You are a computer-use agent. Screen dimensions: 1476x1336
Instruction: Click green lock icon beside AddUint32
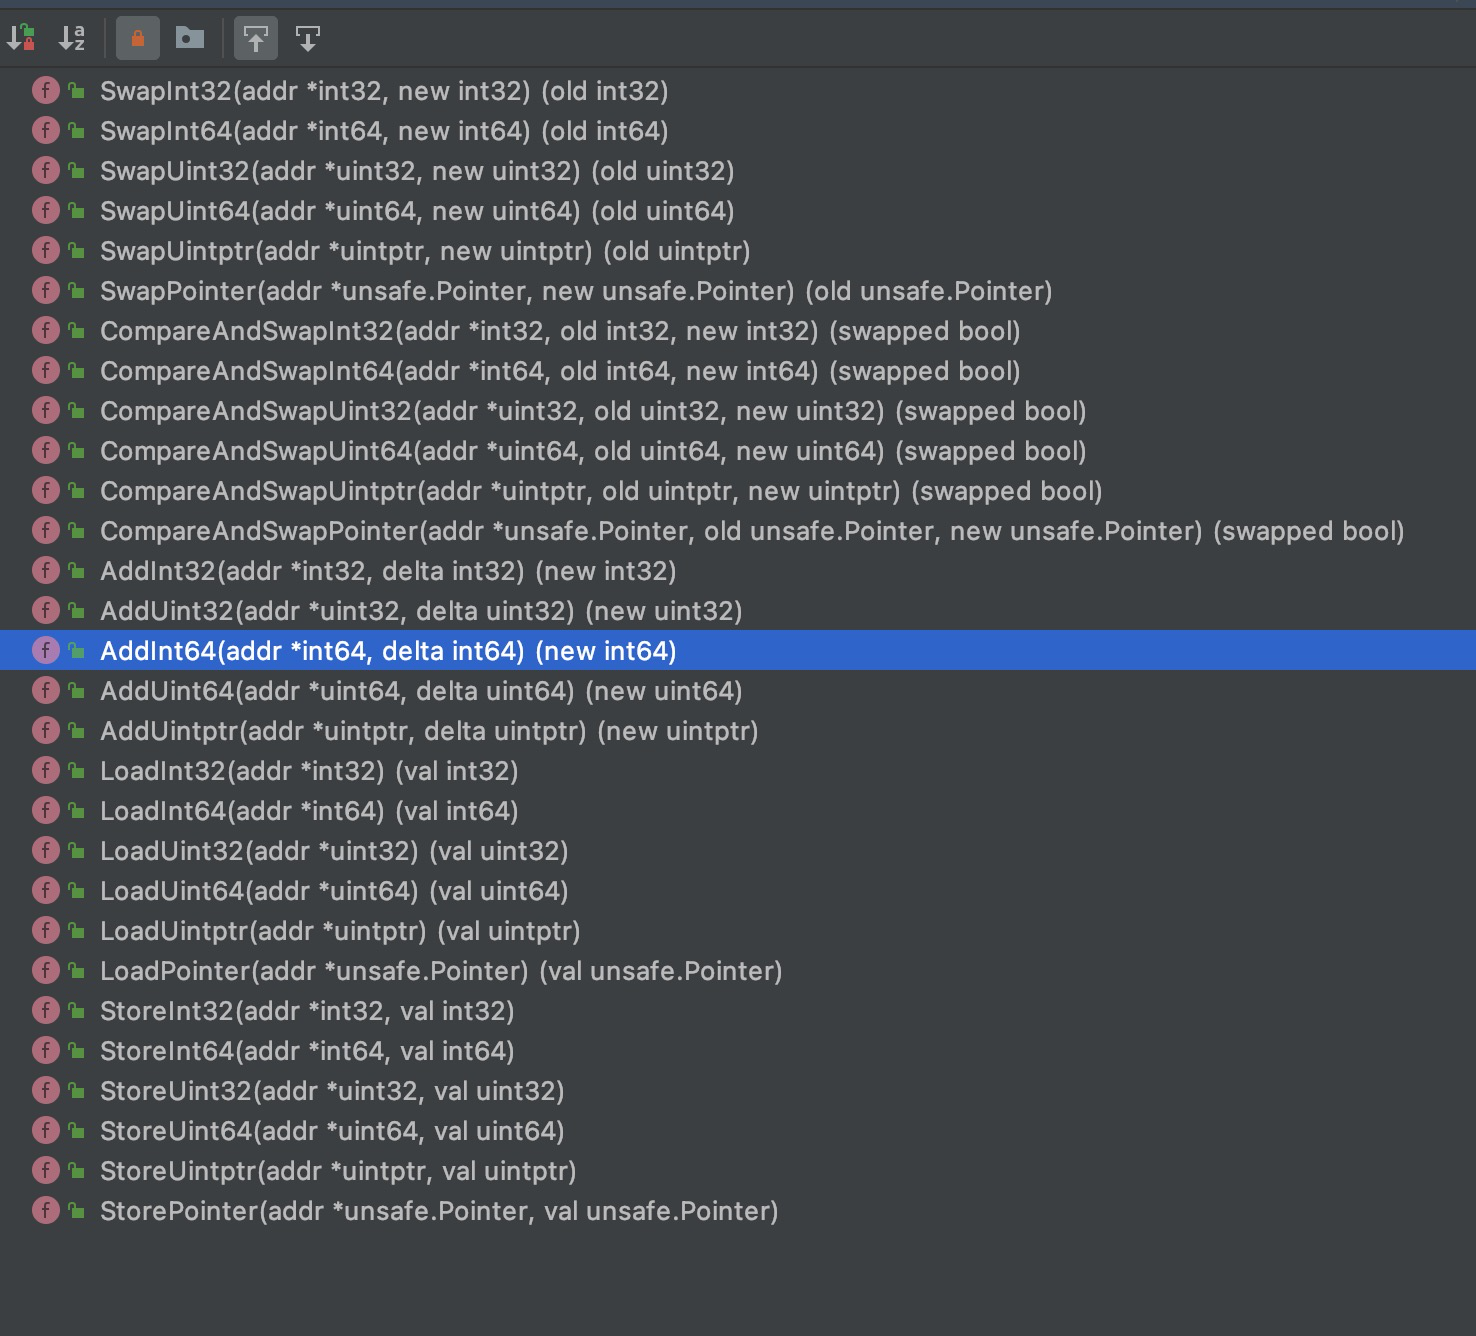76,611
